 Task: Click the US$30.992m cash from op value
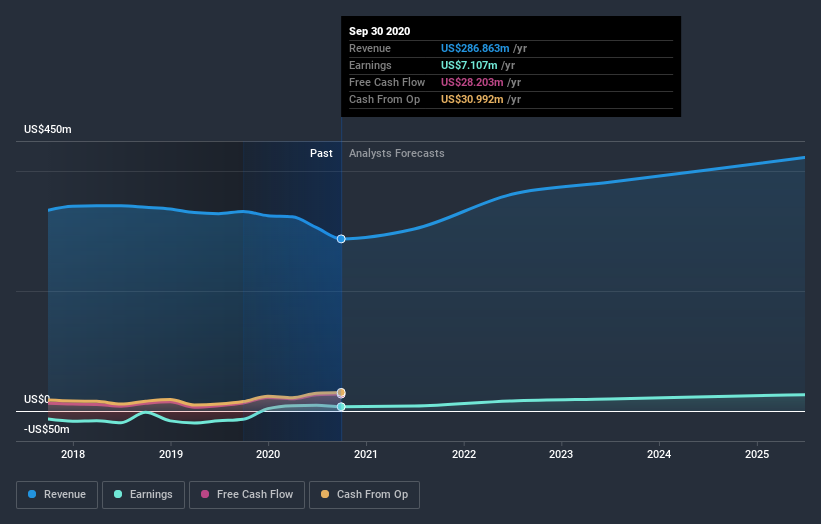472,99
